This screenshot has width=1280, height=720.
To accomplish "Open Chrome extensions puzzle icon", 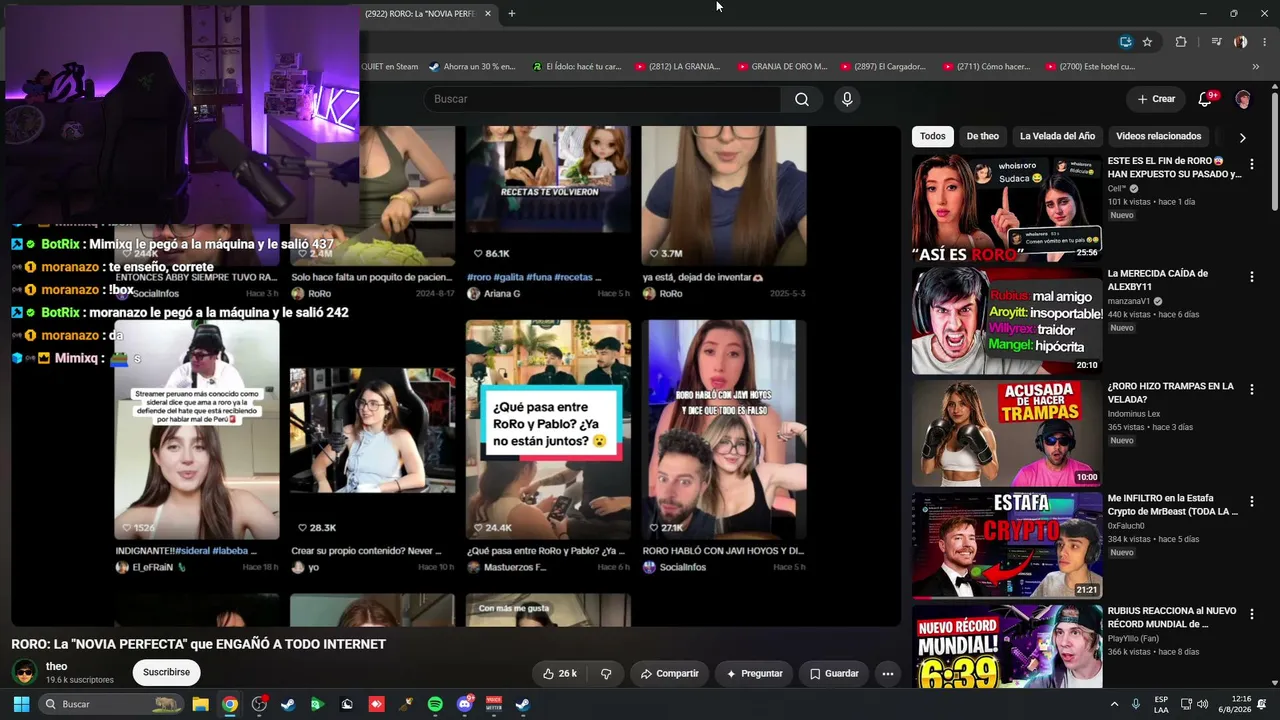I will tap(1181, 42).
